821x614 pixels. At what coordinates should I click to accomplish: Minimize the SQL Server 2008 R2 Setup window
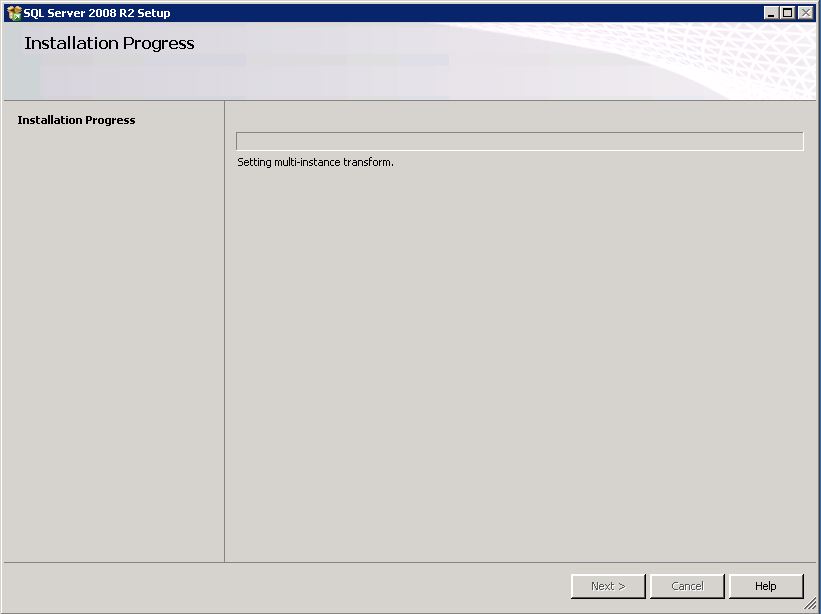[x=770, y=13]
